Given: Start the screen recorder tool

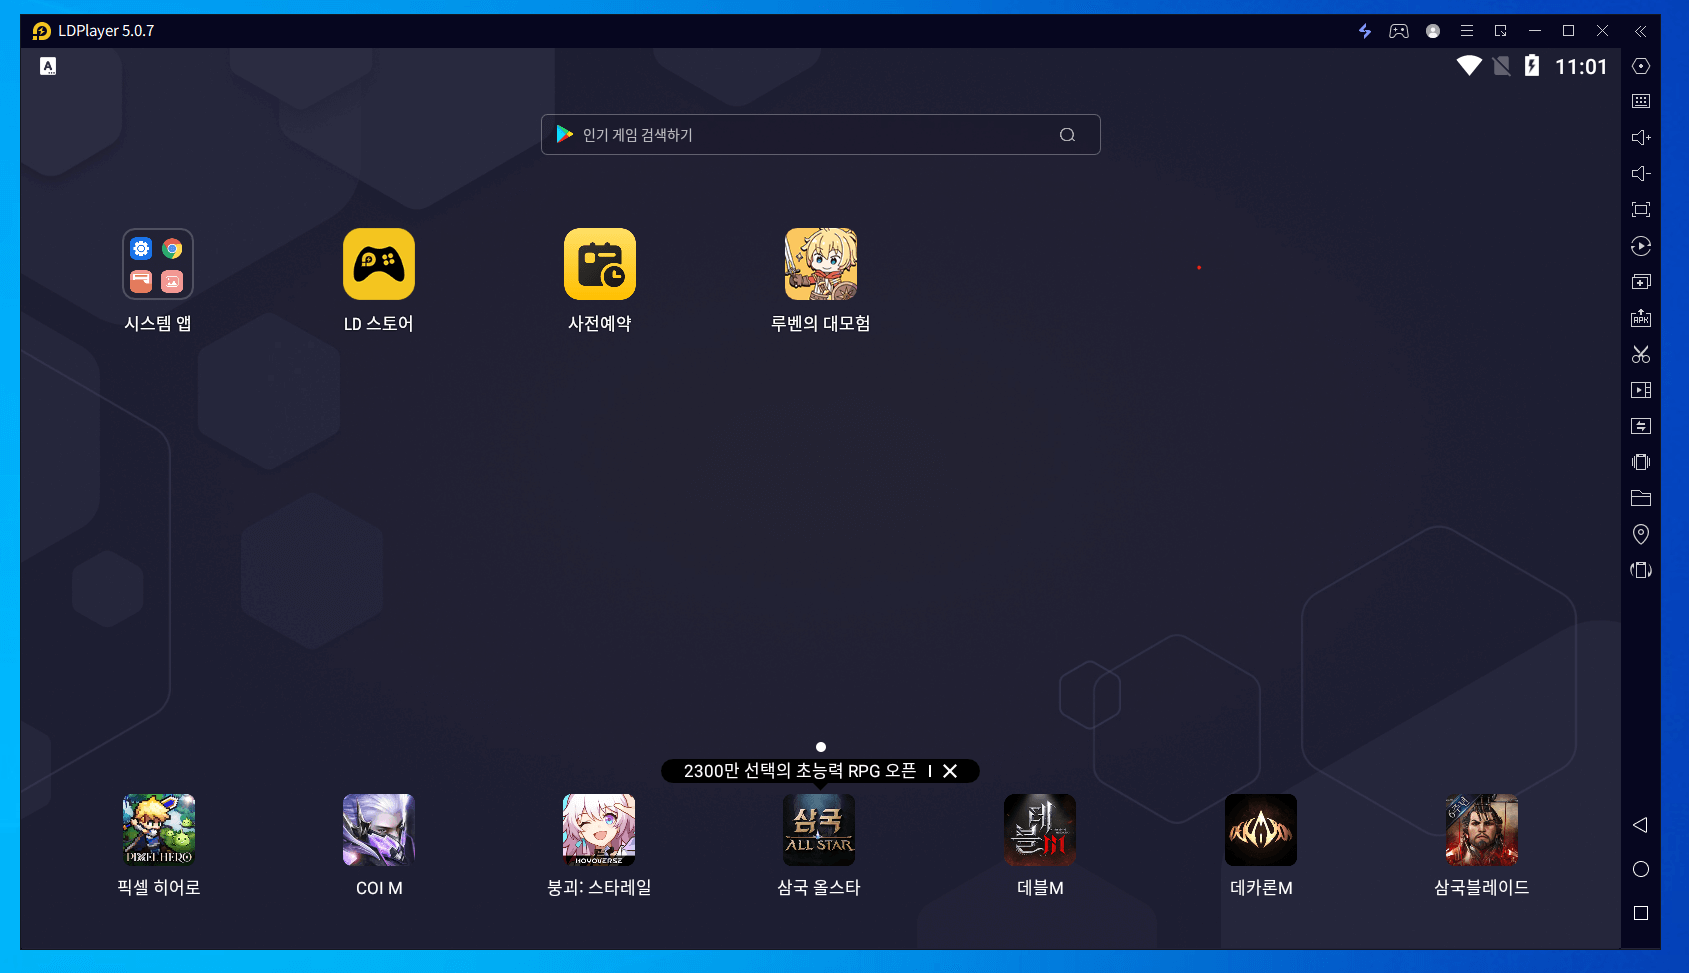Looking at the screenshot, I should (1640, 390).
